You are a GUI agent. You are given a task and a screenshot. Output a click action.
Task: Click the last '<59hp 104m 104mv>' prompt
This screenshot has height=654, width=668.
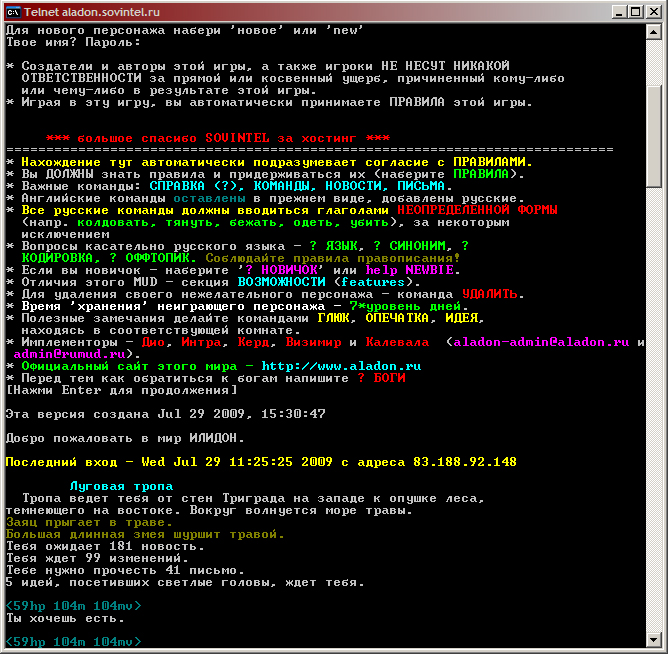73,641
